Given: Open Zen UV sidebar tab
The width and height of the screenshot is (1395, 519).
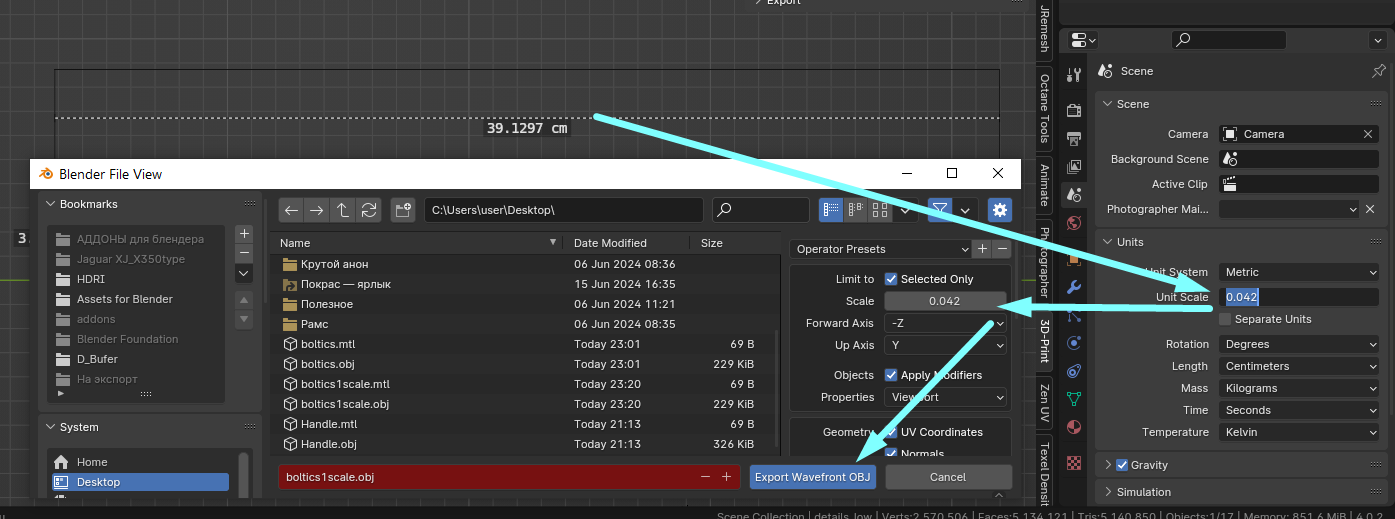Looking at the screenshot, I should tap(1044, 401).
